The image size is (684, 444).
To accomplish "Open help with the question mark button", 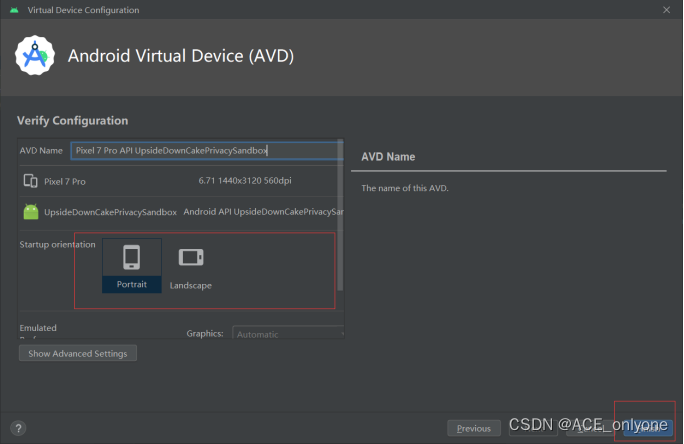I will click(x=18, y=428).
